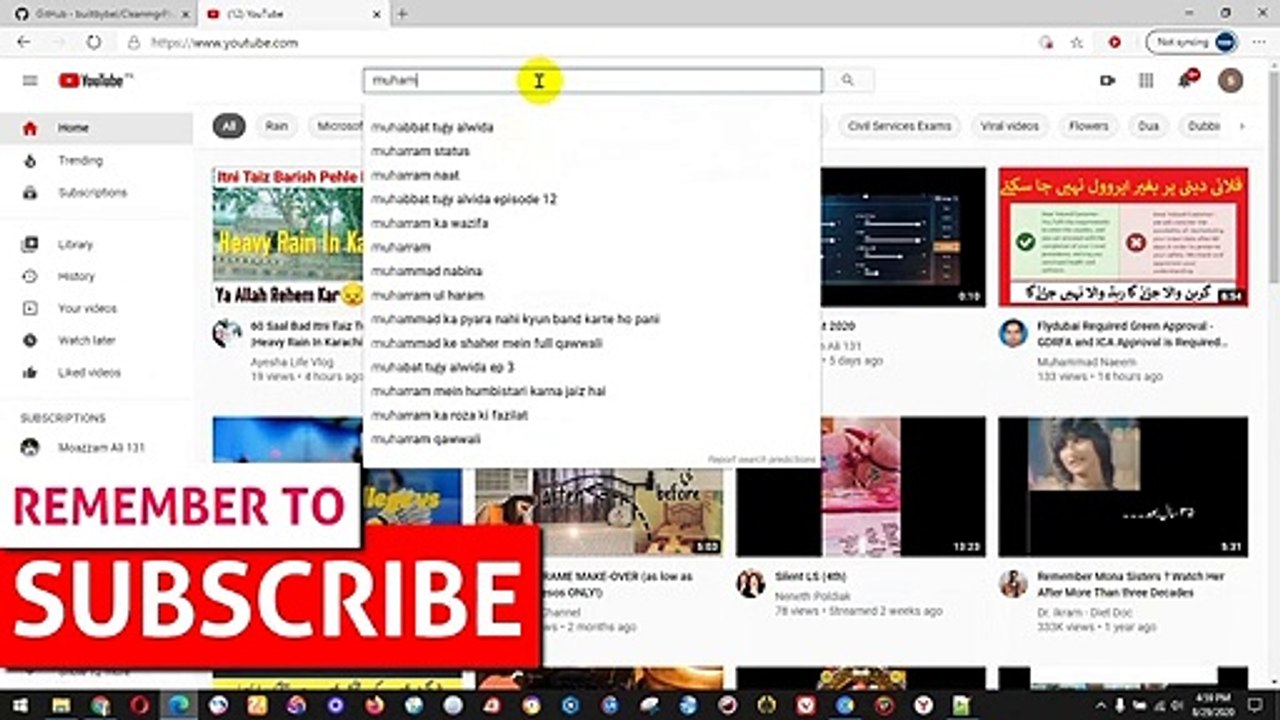Open the YouTube apps grid
Viewport: 1280px width, 720px height.
(1146, 81)
